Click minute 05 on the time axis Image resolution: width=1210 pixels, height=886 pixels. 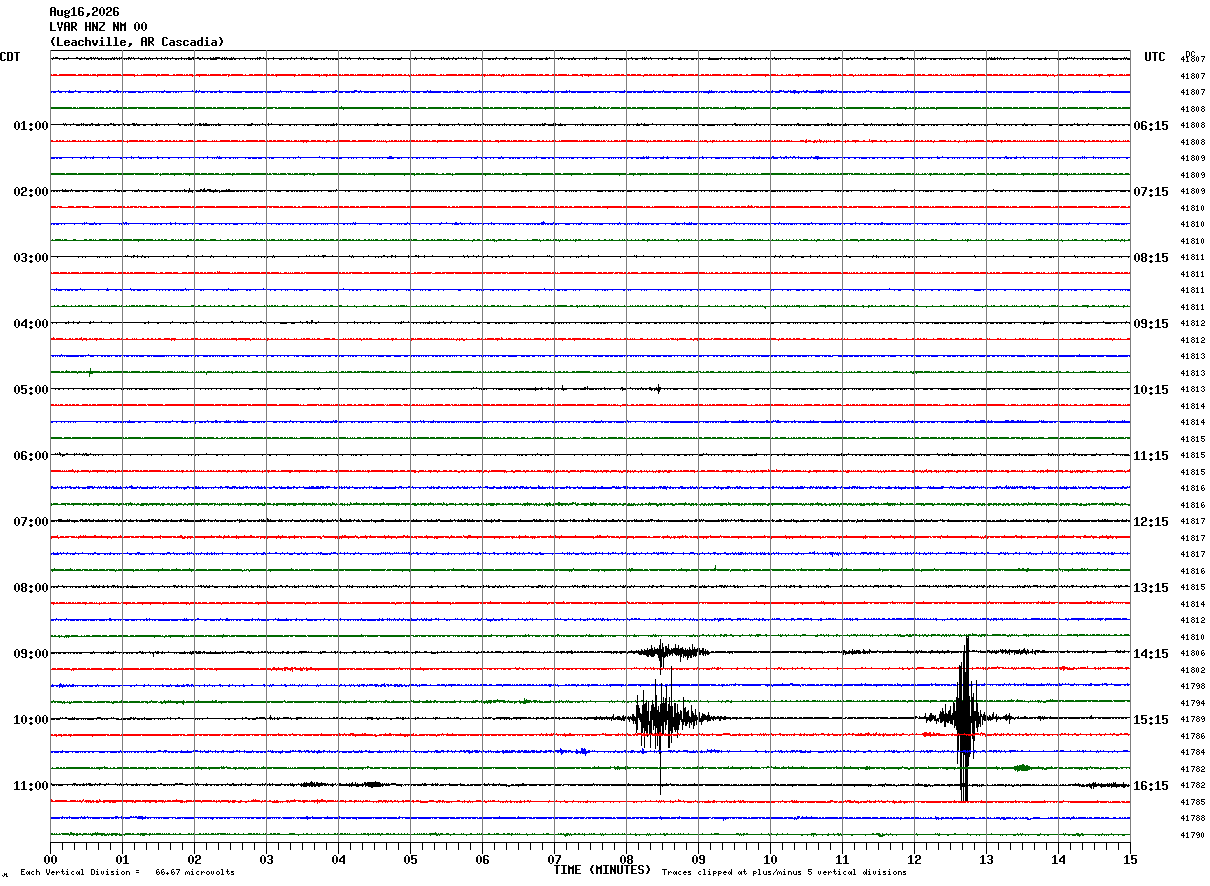click(x=410, y=859)
